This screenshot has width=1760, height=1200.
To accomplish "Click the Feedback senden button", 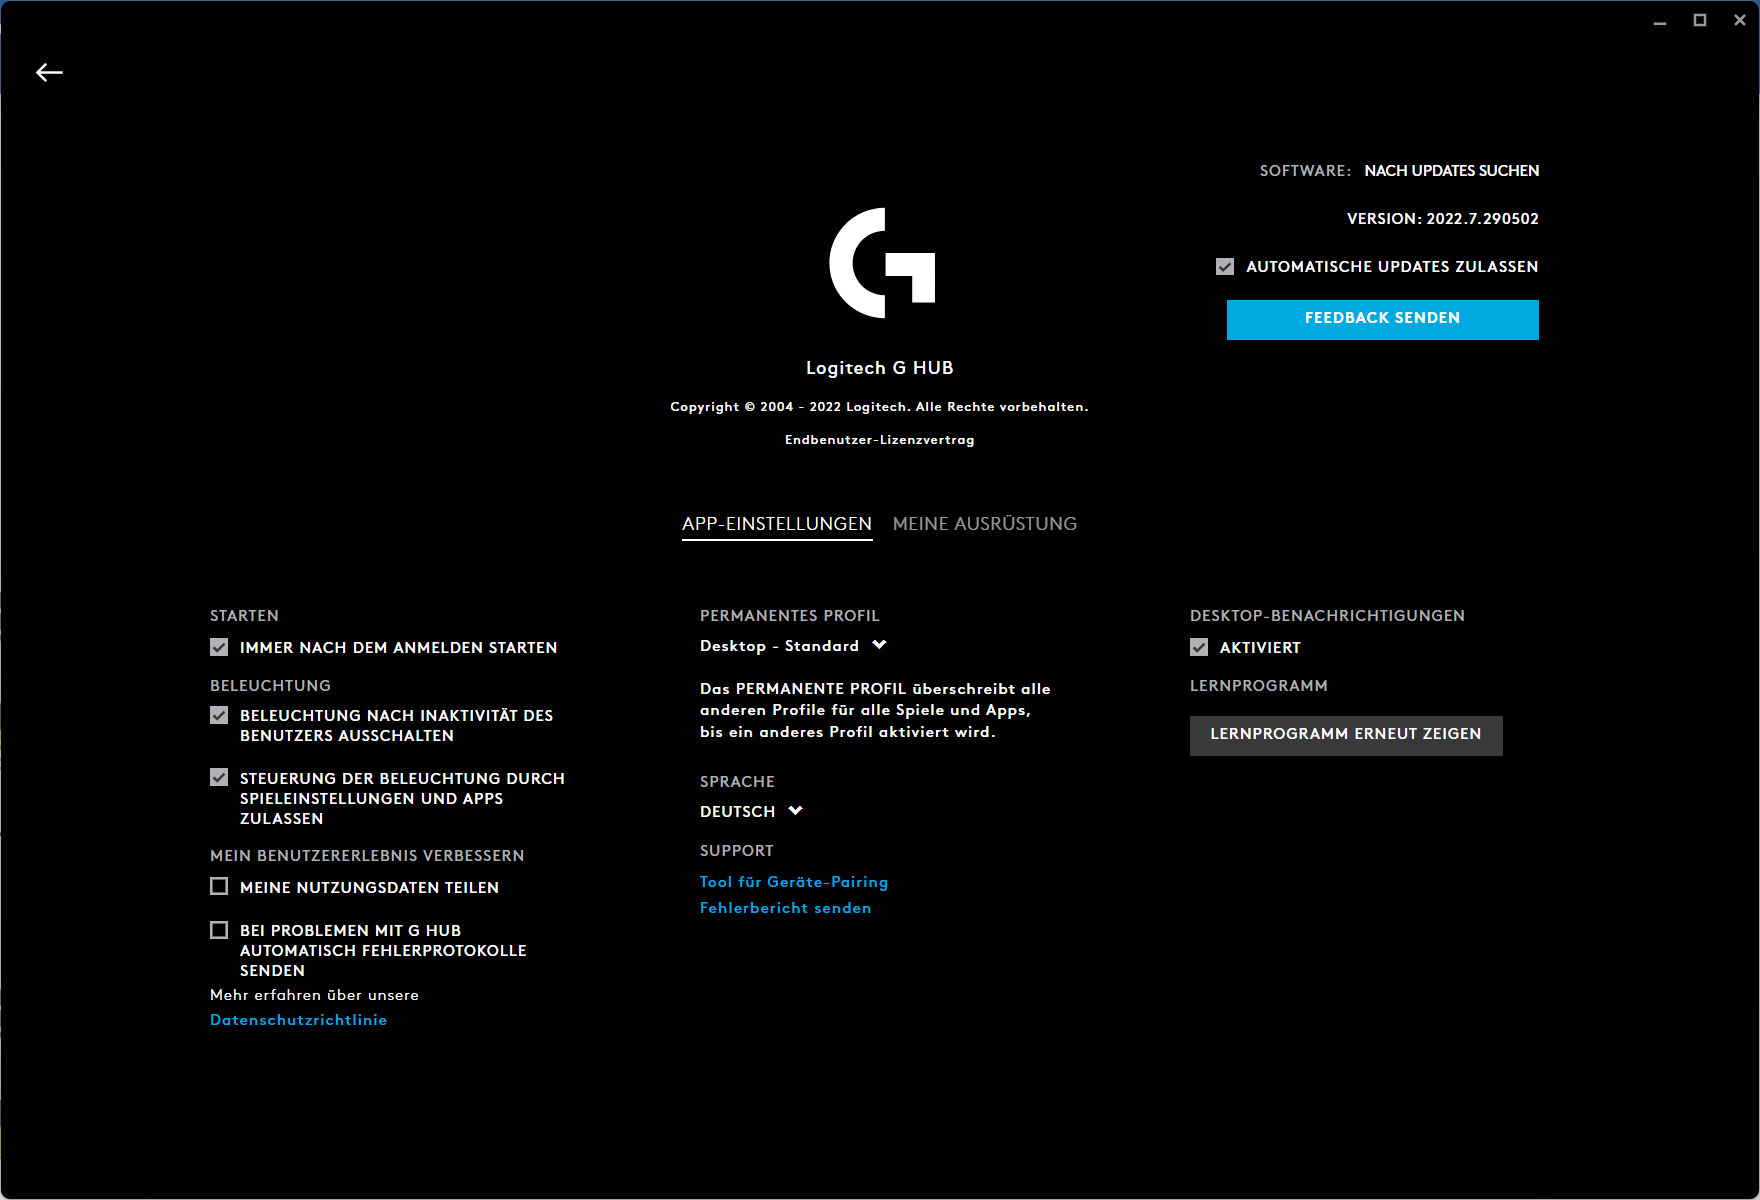I will coord(1383,319).
